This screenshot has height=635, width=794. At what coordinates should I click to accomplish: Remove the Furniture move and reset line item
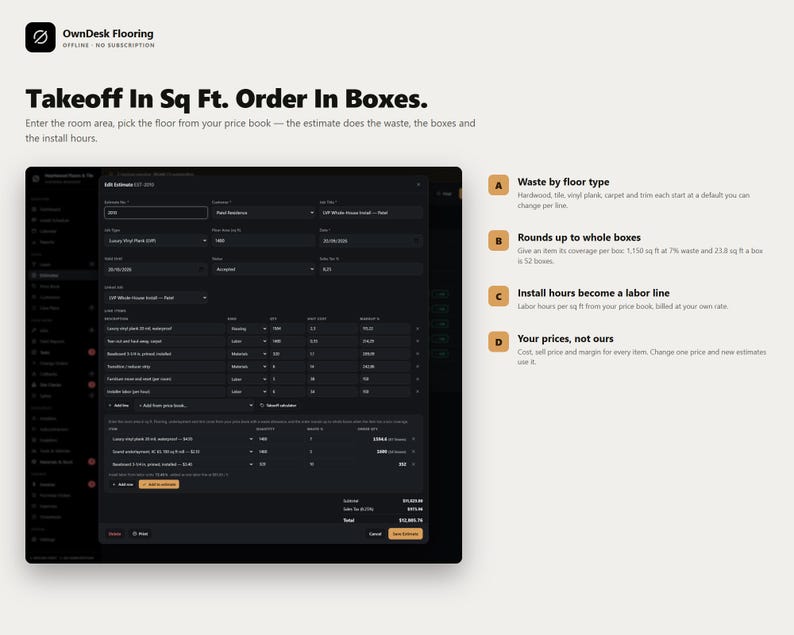417,379
